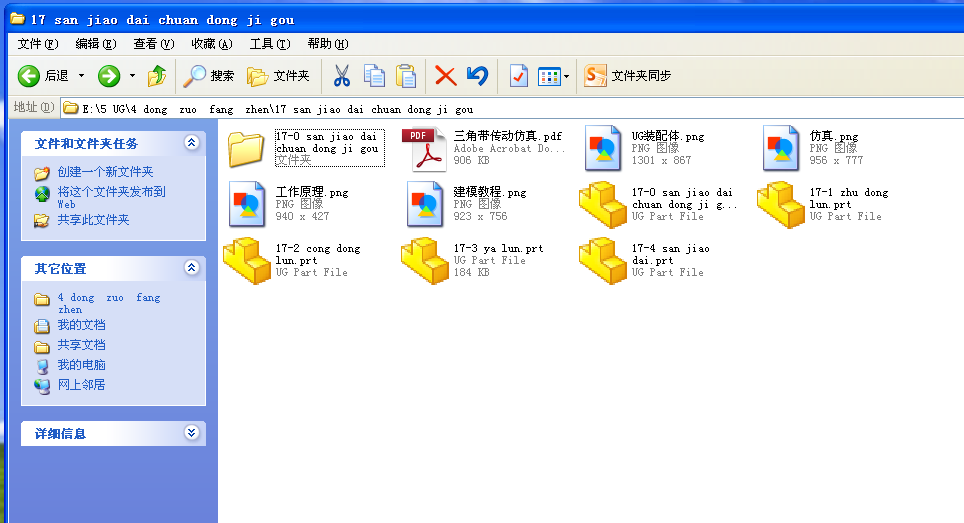The height and width of the screenshot is (523, 964).
Task: Click the 三角带传动仿真.pdf file name
Action: point(508,136)
